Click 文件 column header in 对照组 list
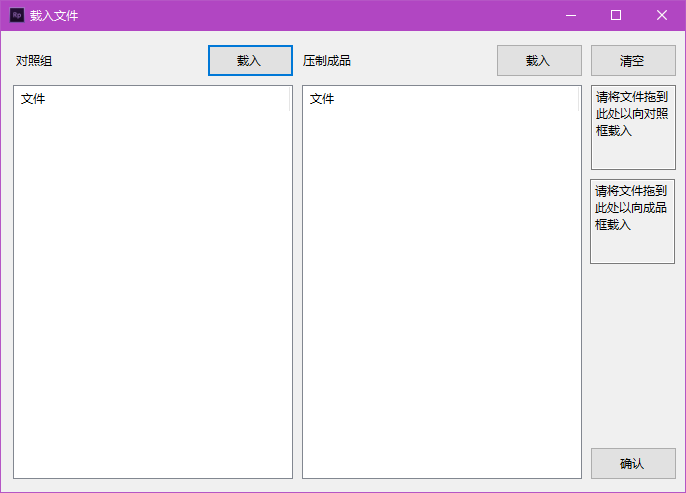Viewport: 686px width, 493px height. 33,99
